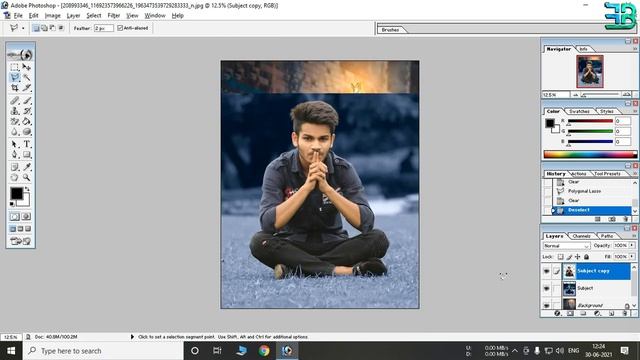This screenshot has width=640, height=360.
Task: Open the Opacity slider arrow
Action: point(632,245)
